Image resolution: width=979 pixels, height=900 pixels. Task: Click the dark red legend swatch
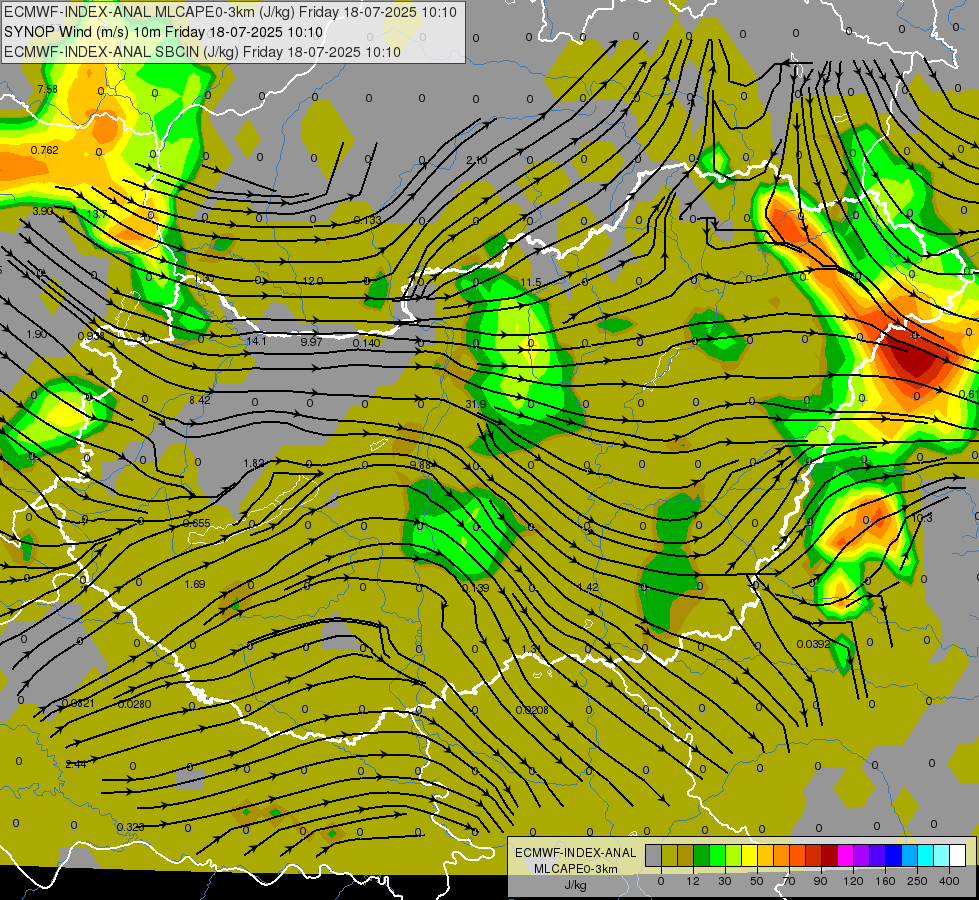pyautogui.click(x=830, y=856)
